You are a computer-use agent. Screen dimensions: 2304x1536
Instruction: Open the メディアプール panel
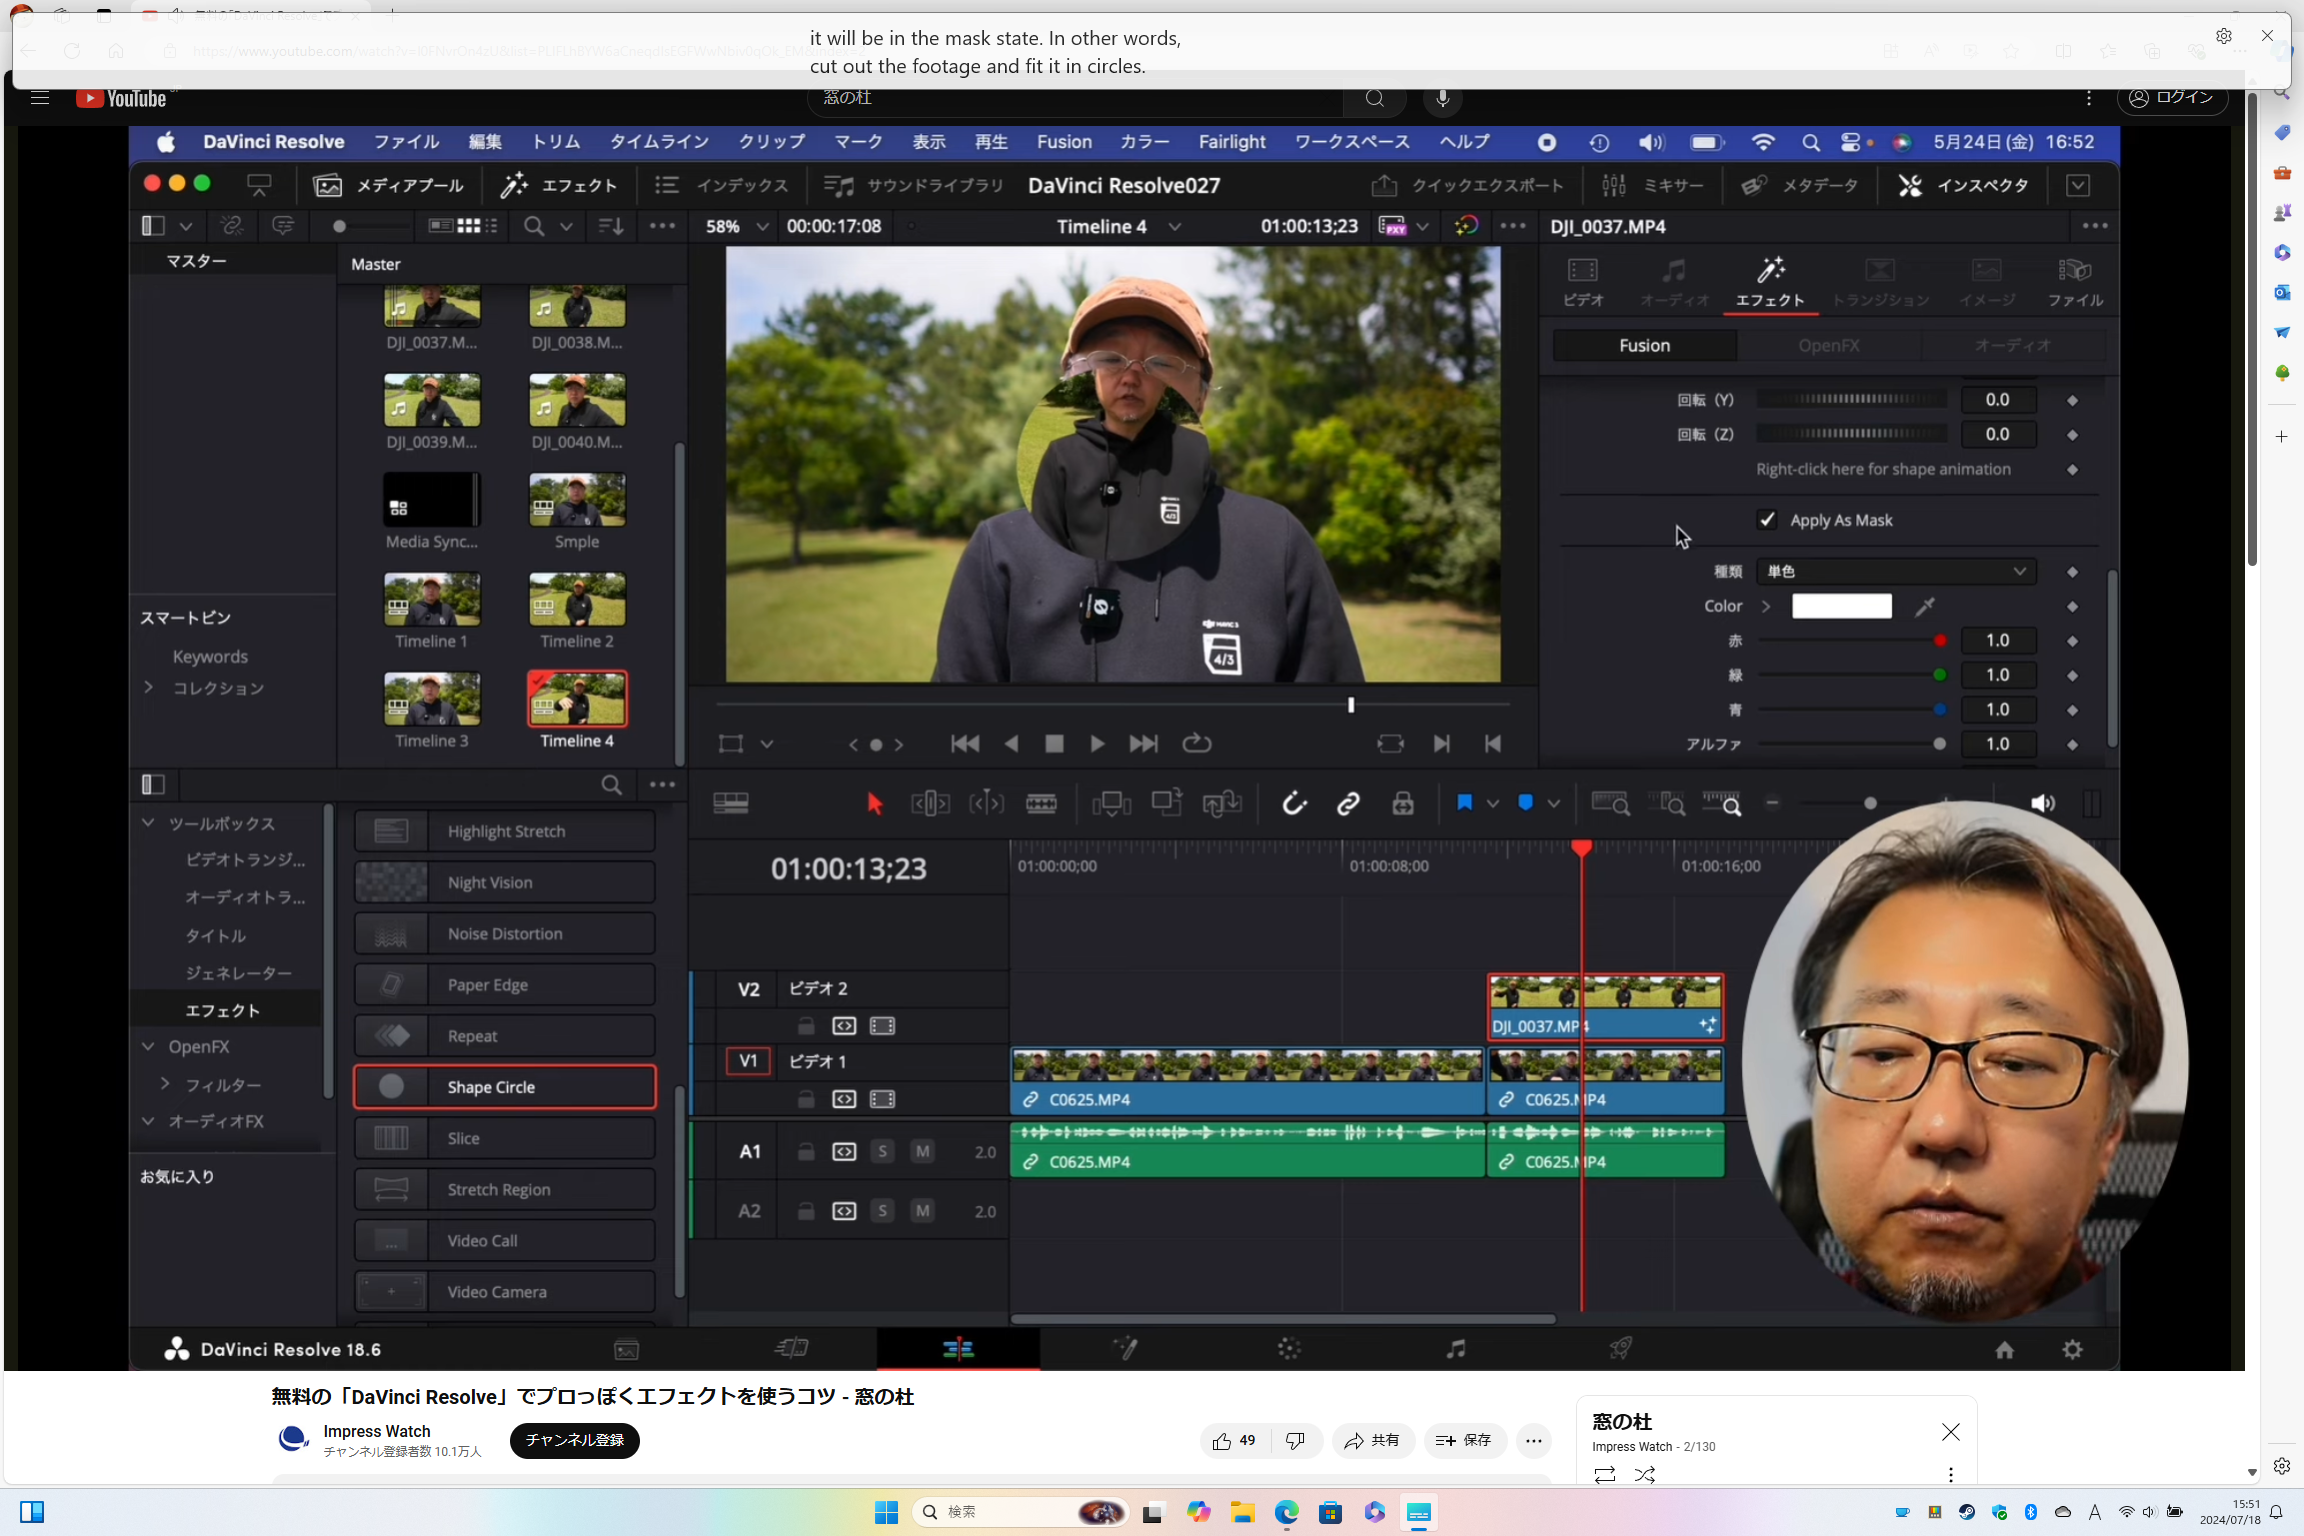pos(389,185)
